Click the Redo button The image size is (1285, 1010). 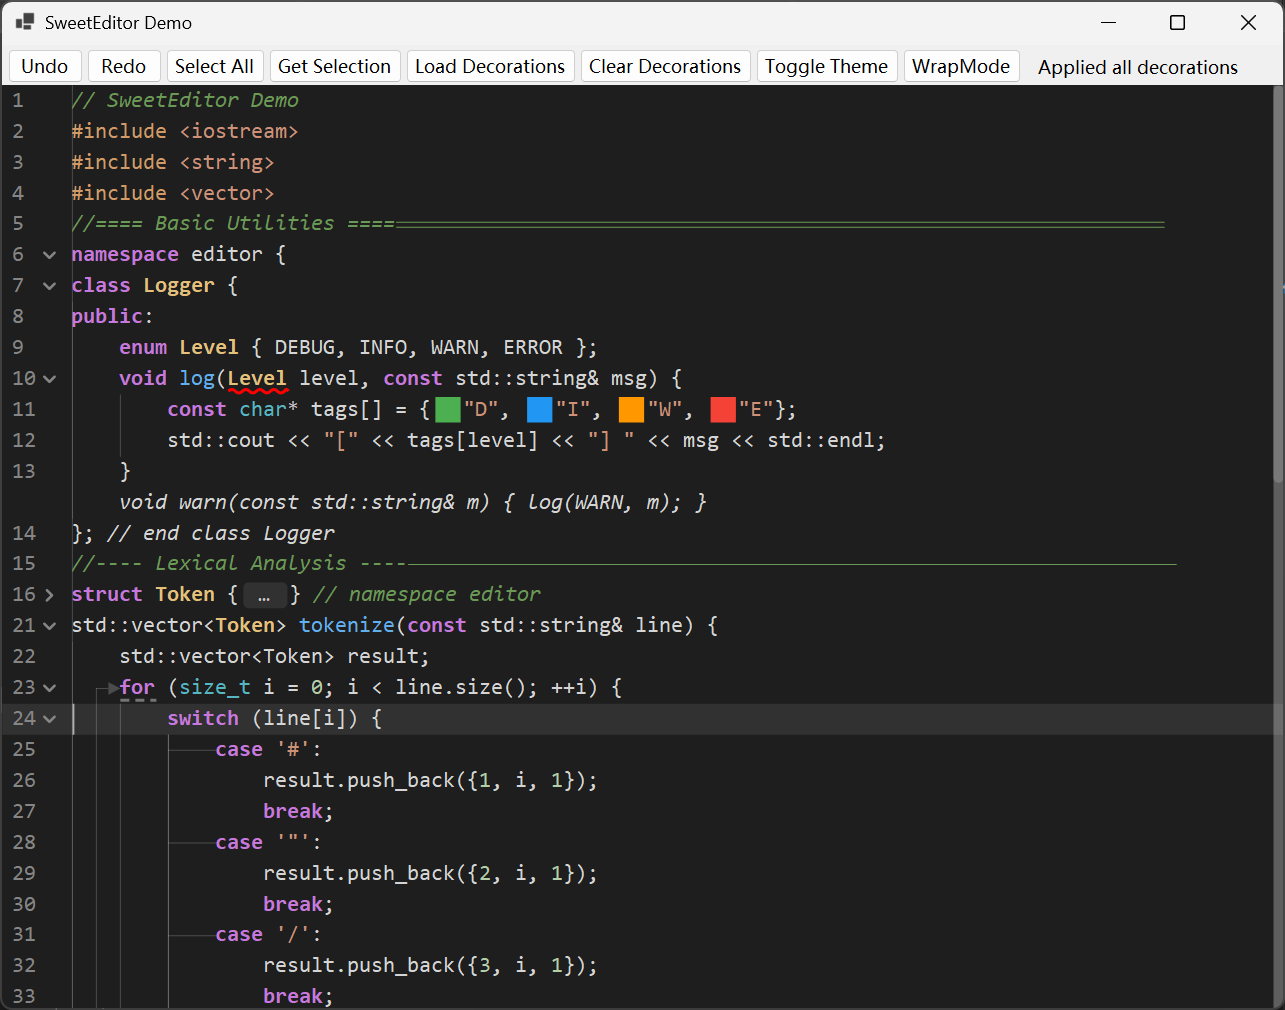(x=123, y=66)
